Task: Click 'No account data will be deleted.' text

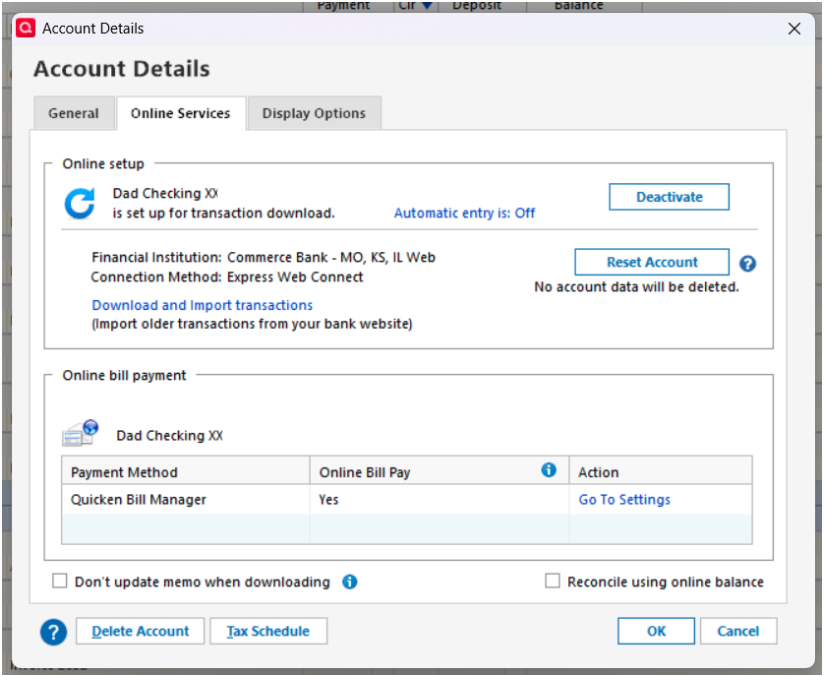Action: [x=636, y=286]
